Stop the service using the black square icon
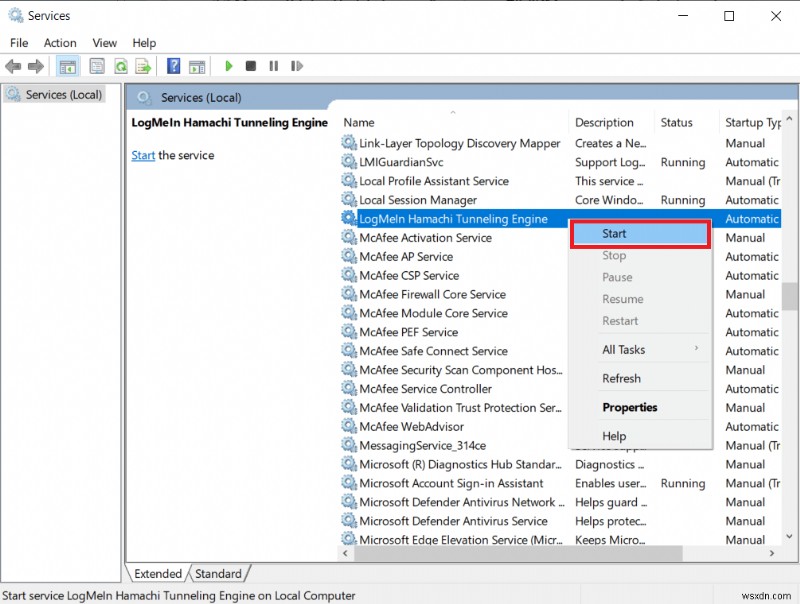 tap(251, 66)
